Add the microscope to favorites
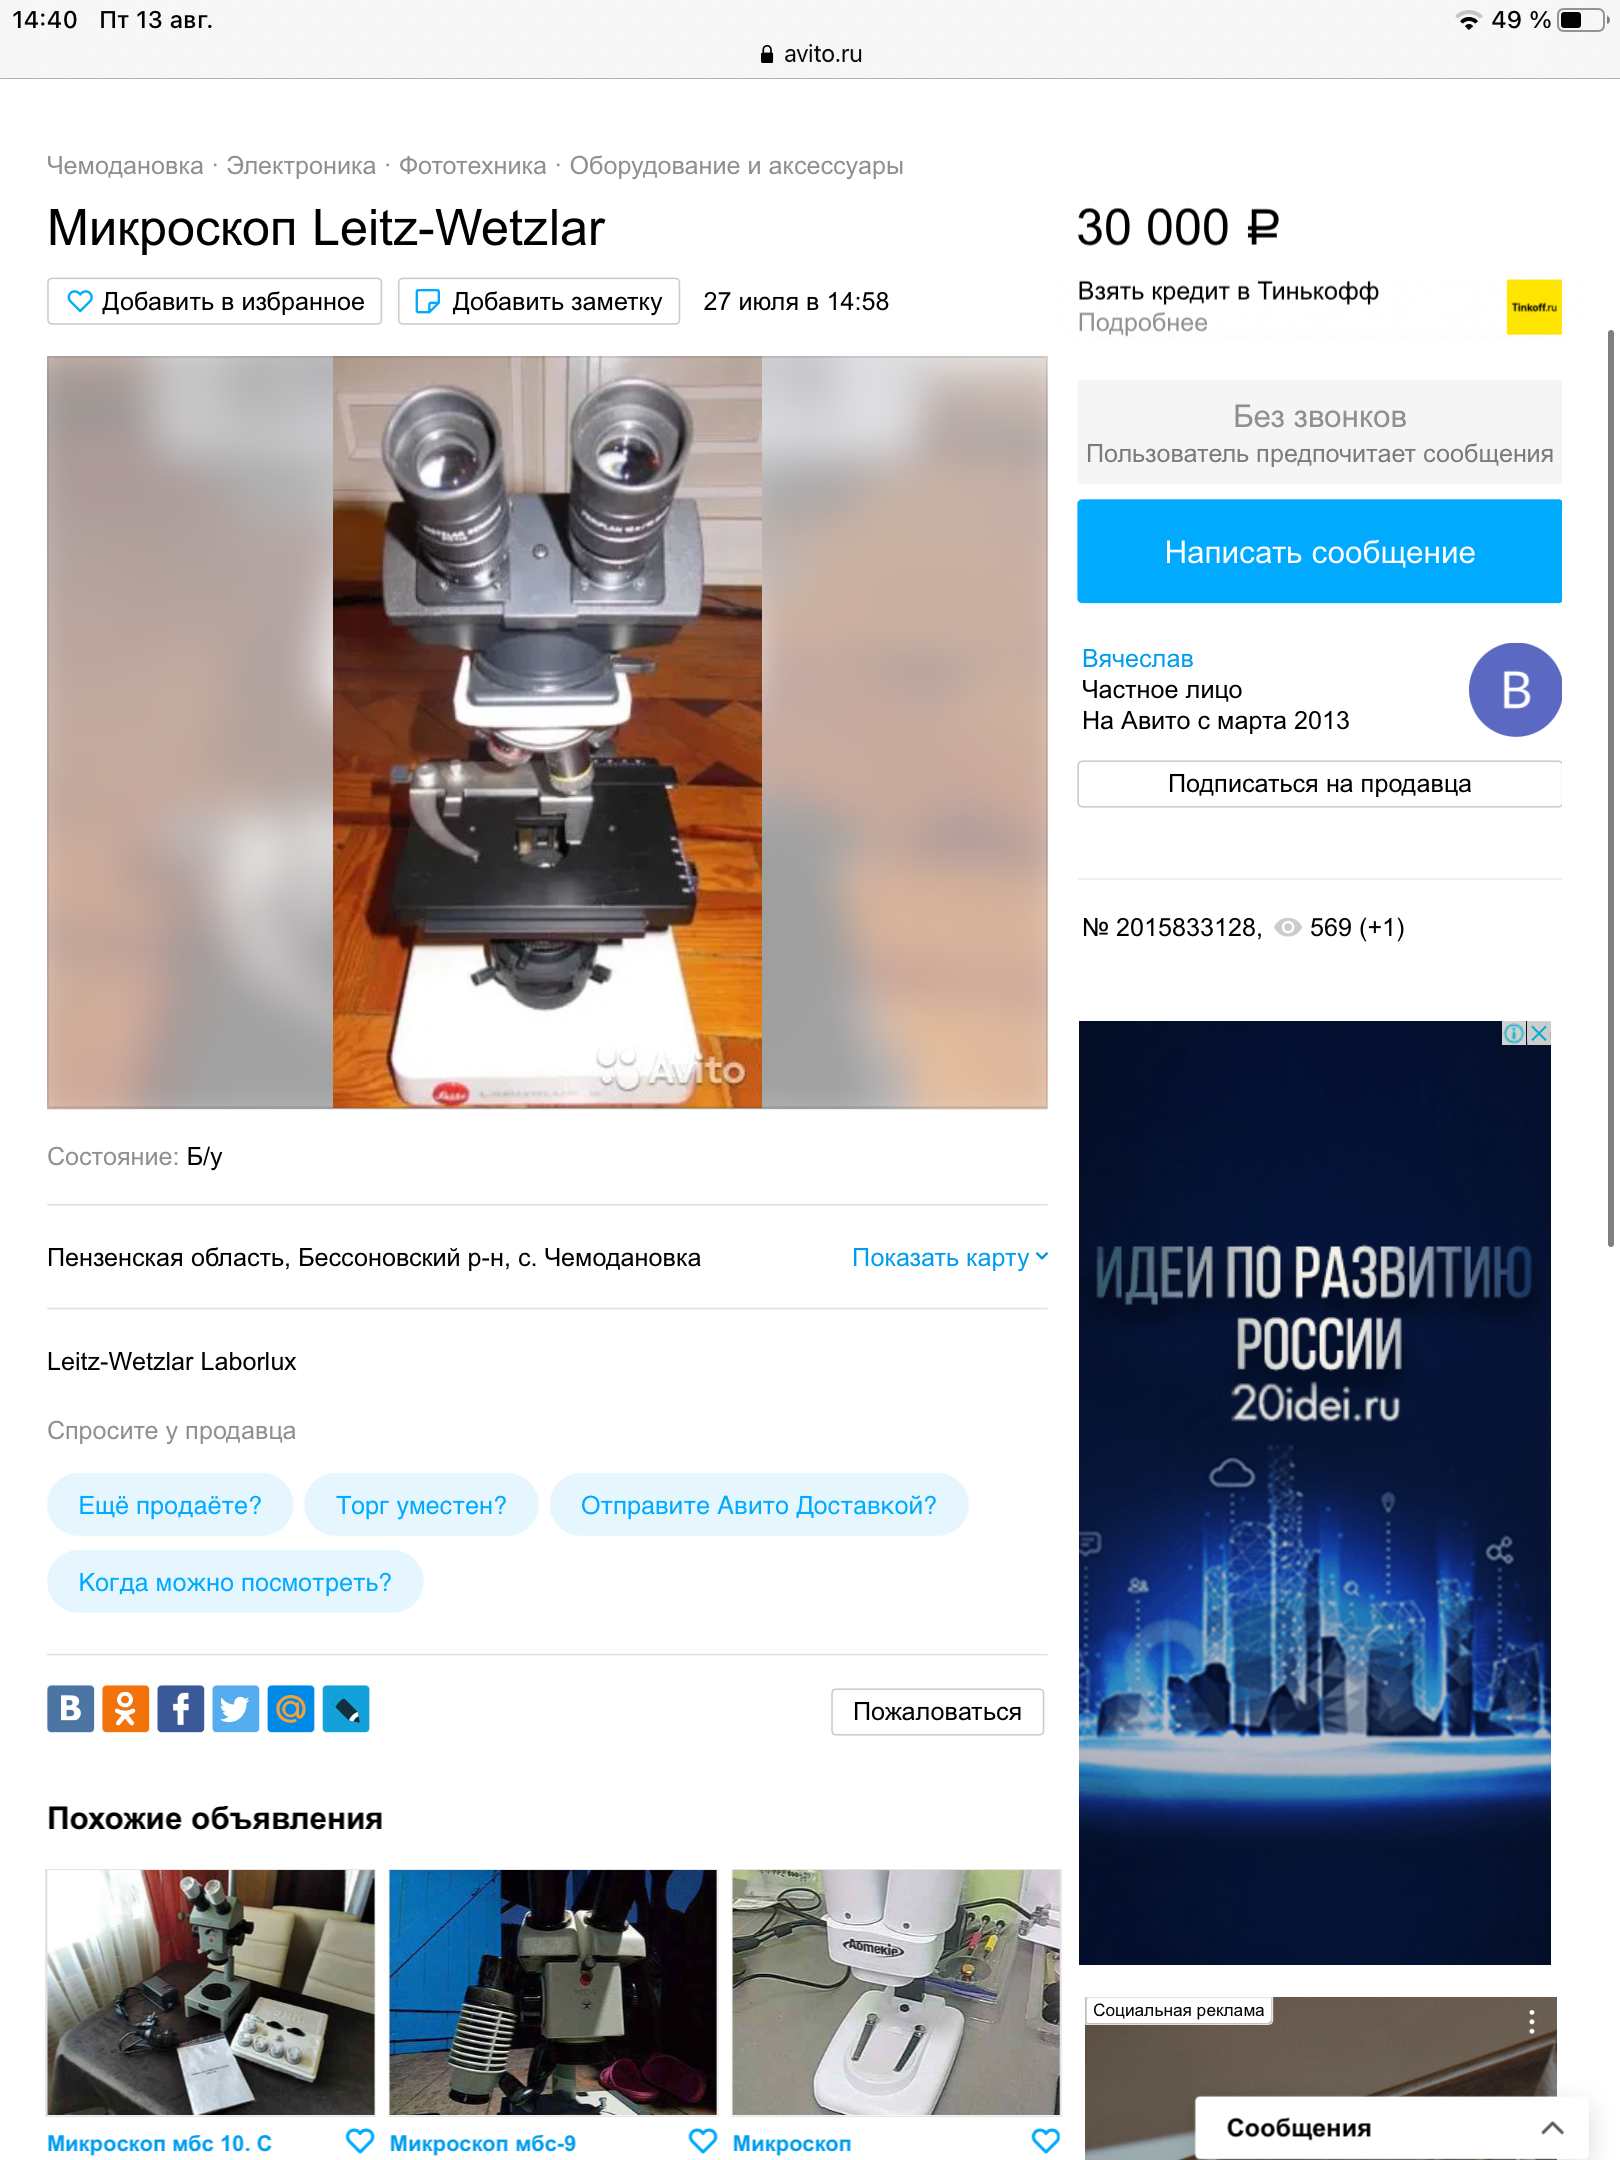The height and width of the screenshot is (2160, 1620). point(215,301)
